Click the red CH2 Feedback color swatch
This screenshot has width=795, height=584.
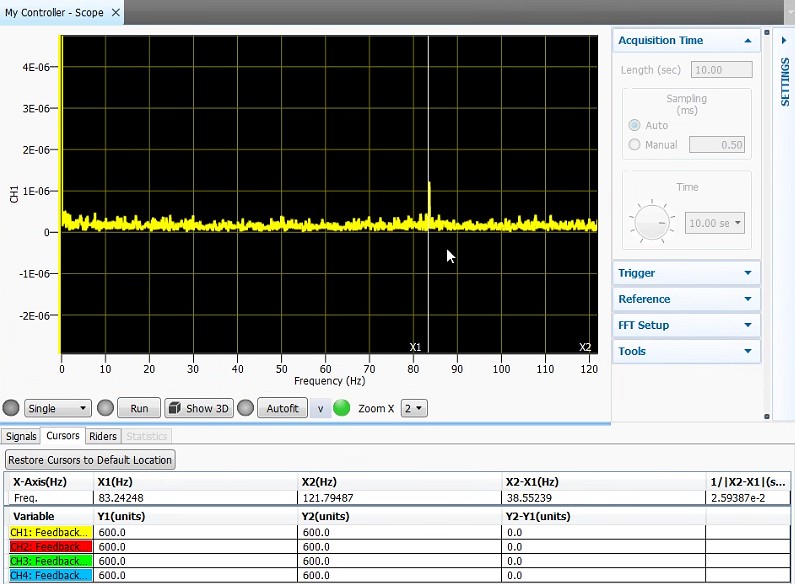[51, 546]
